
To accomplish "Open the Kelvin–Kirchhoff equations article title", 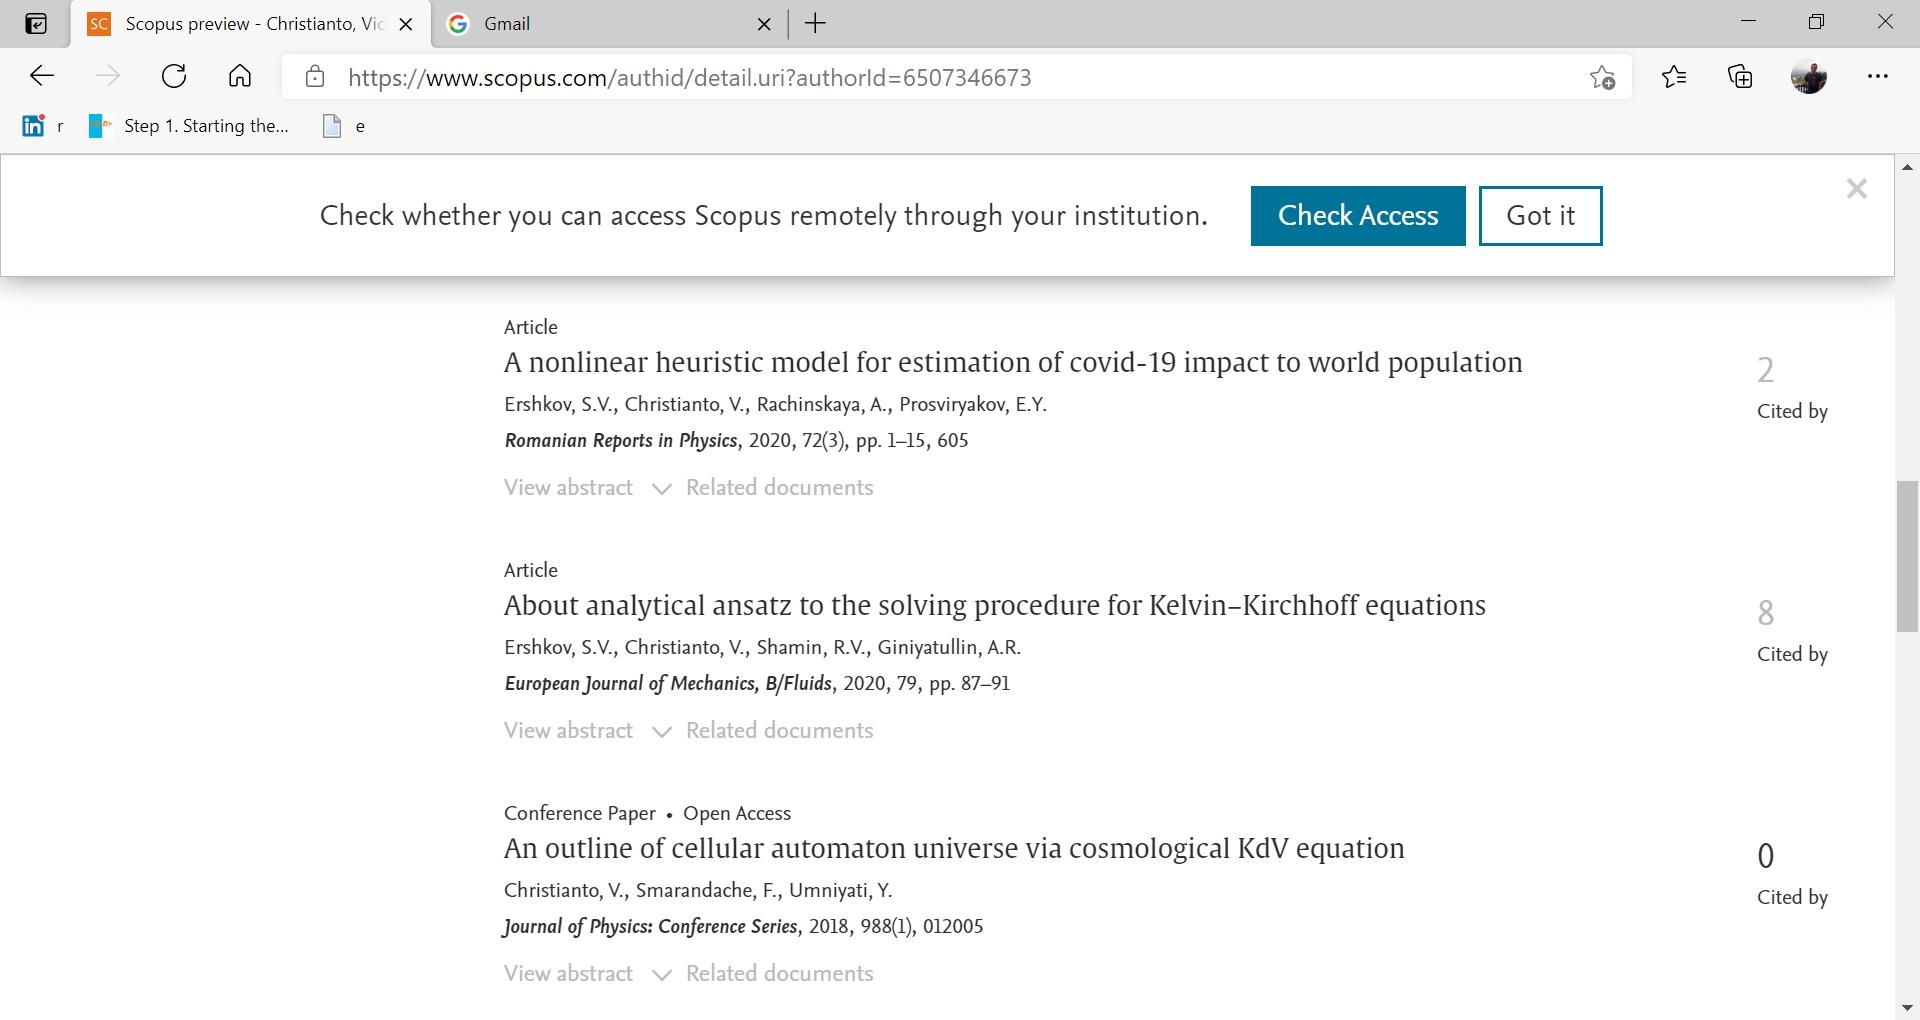I will click(994, 606).
